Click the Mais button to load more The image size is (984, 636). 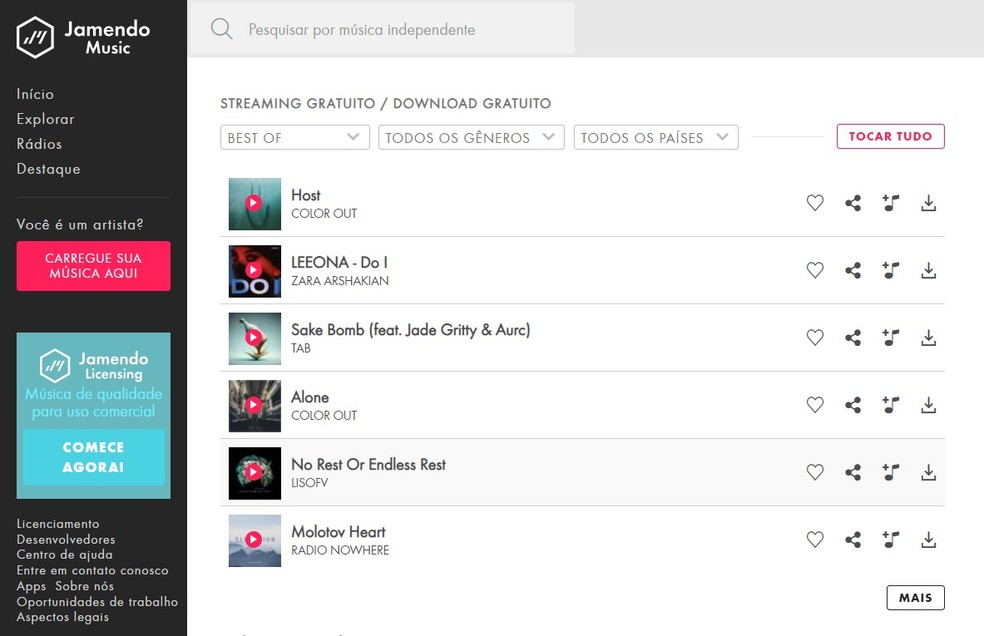(x=915, y=598)
